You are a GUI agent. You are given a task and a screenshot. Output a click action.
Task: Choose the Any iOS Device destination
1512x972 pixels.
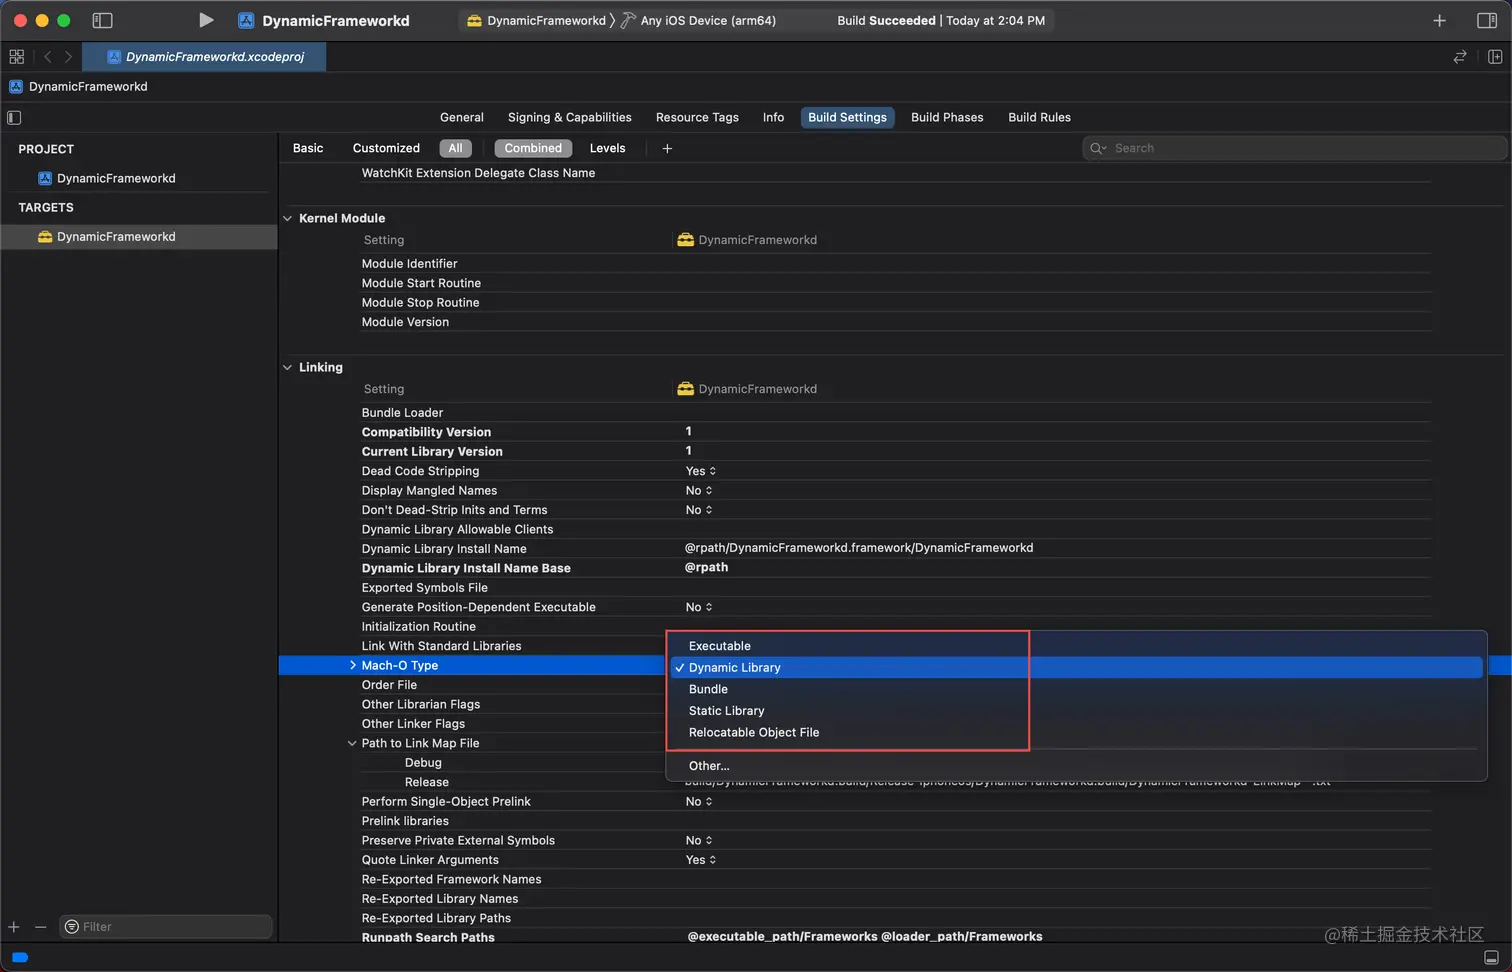[x=698, y=20]
